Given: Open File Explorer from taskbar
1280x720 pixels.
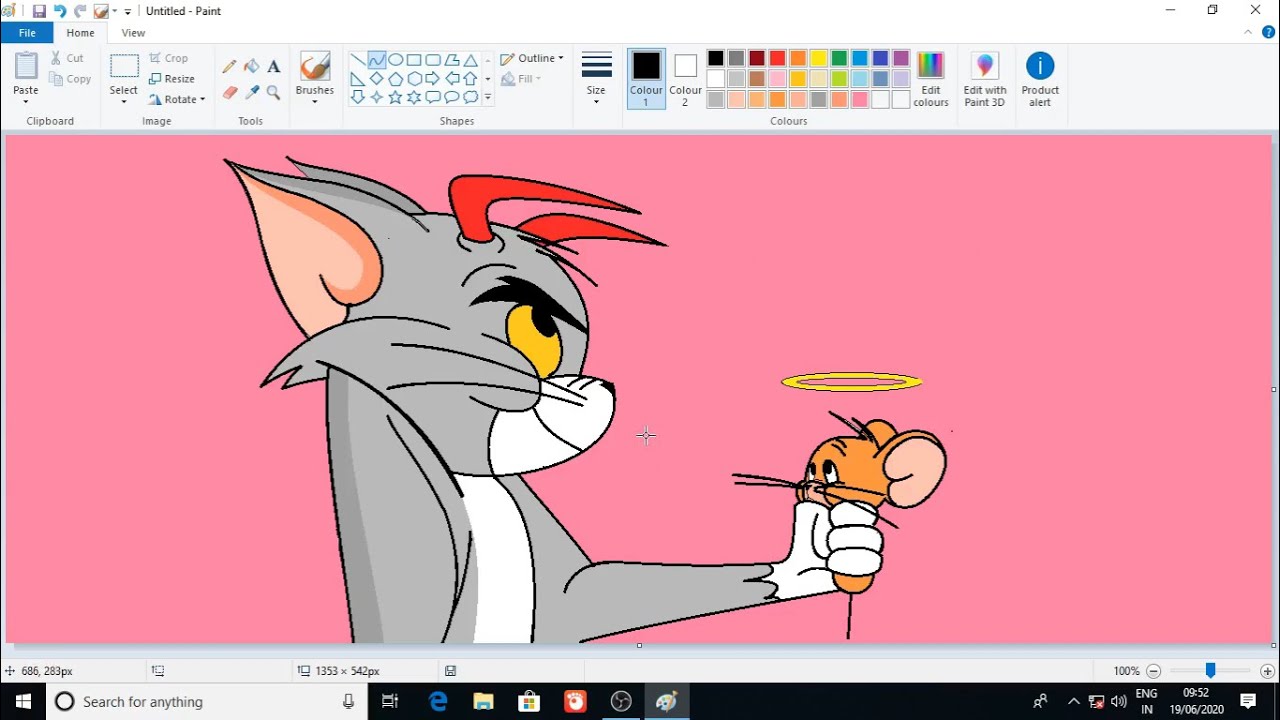Looking at the screenshot, I should 483,701.
